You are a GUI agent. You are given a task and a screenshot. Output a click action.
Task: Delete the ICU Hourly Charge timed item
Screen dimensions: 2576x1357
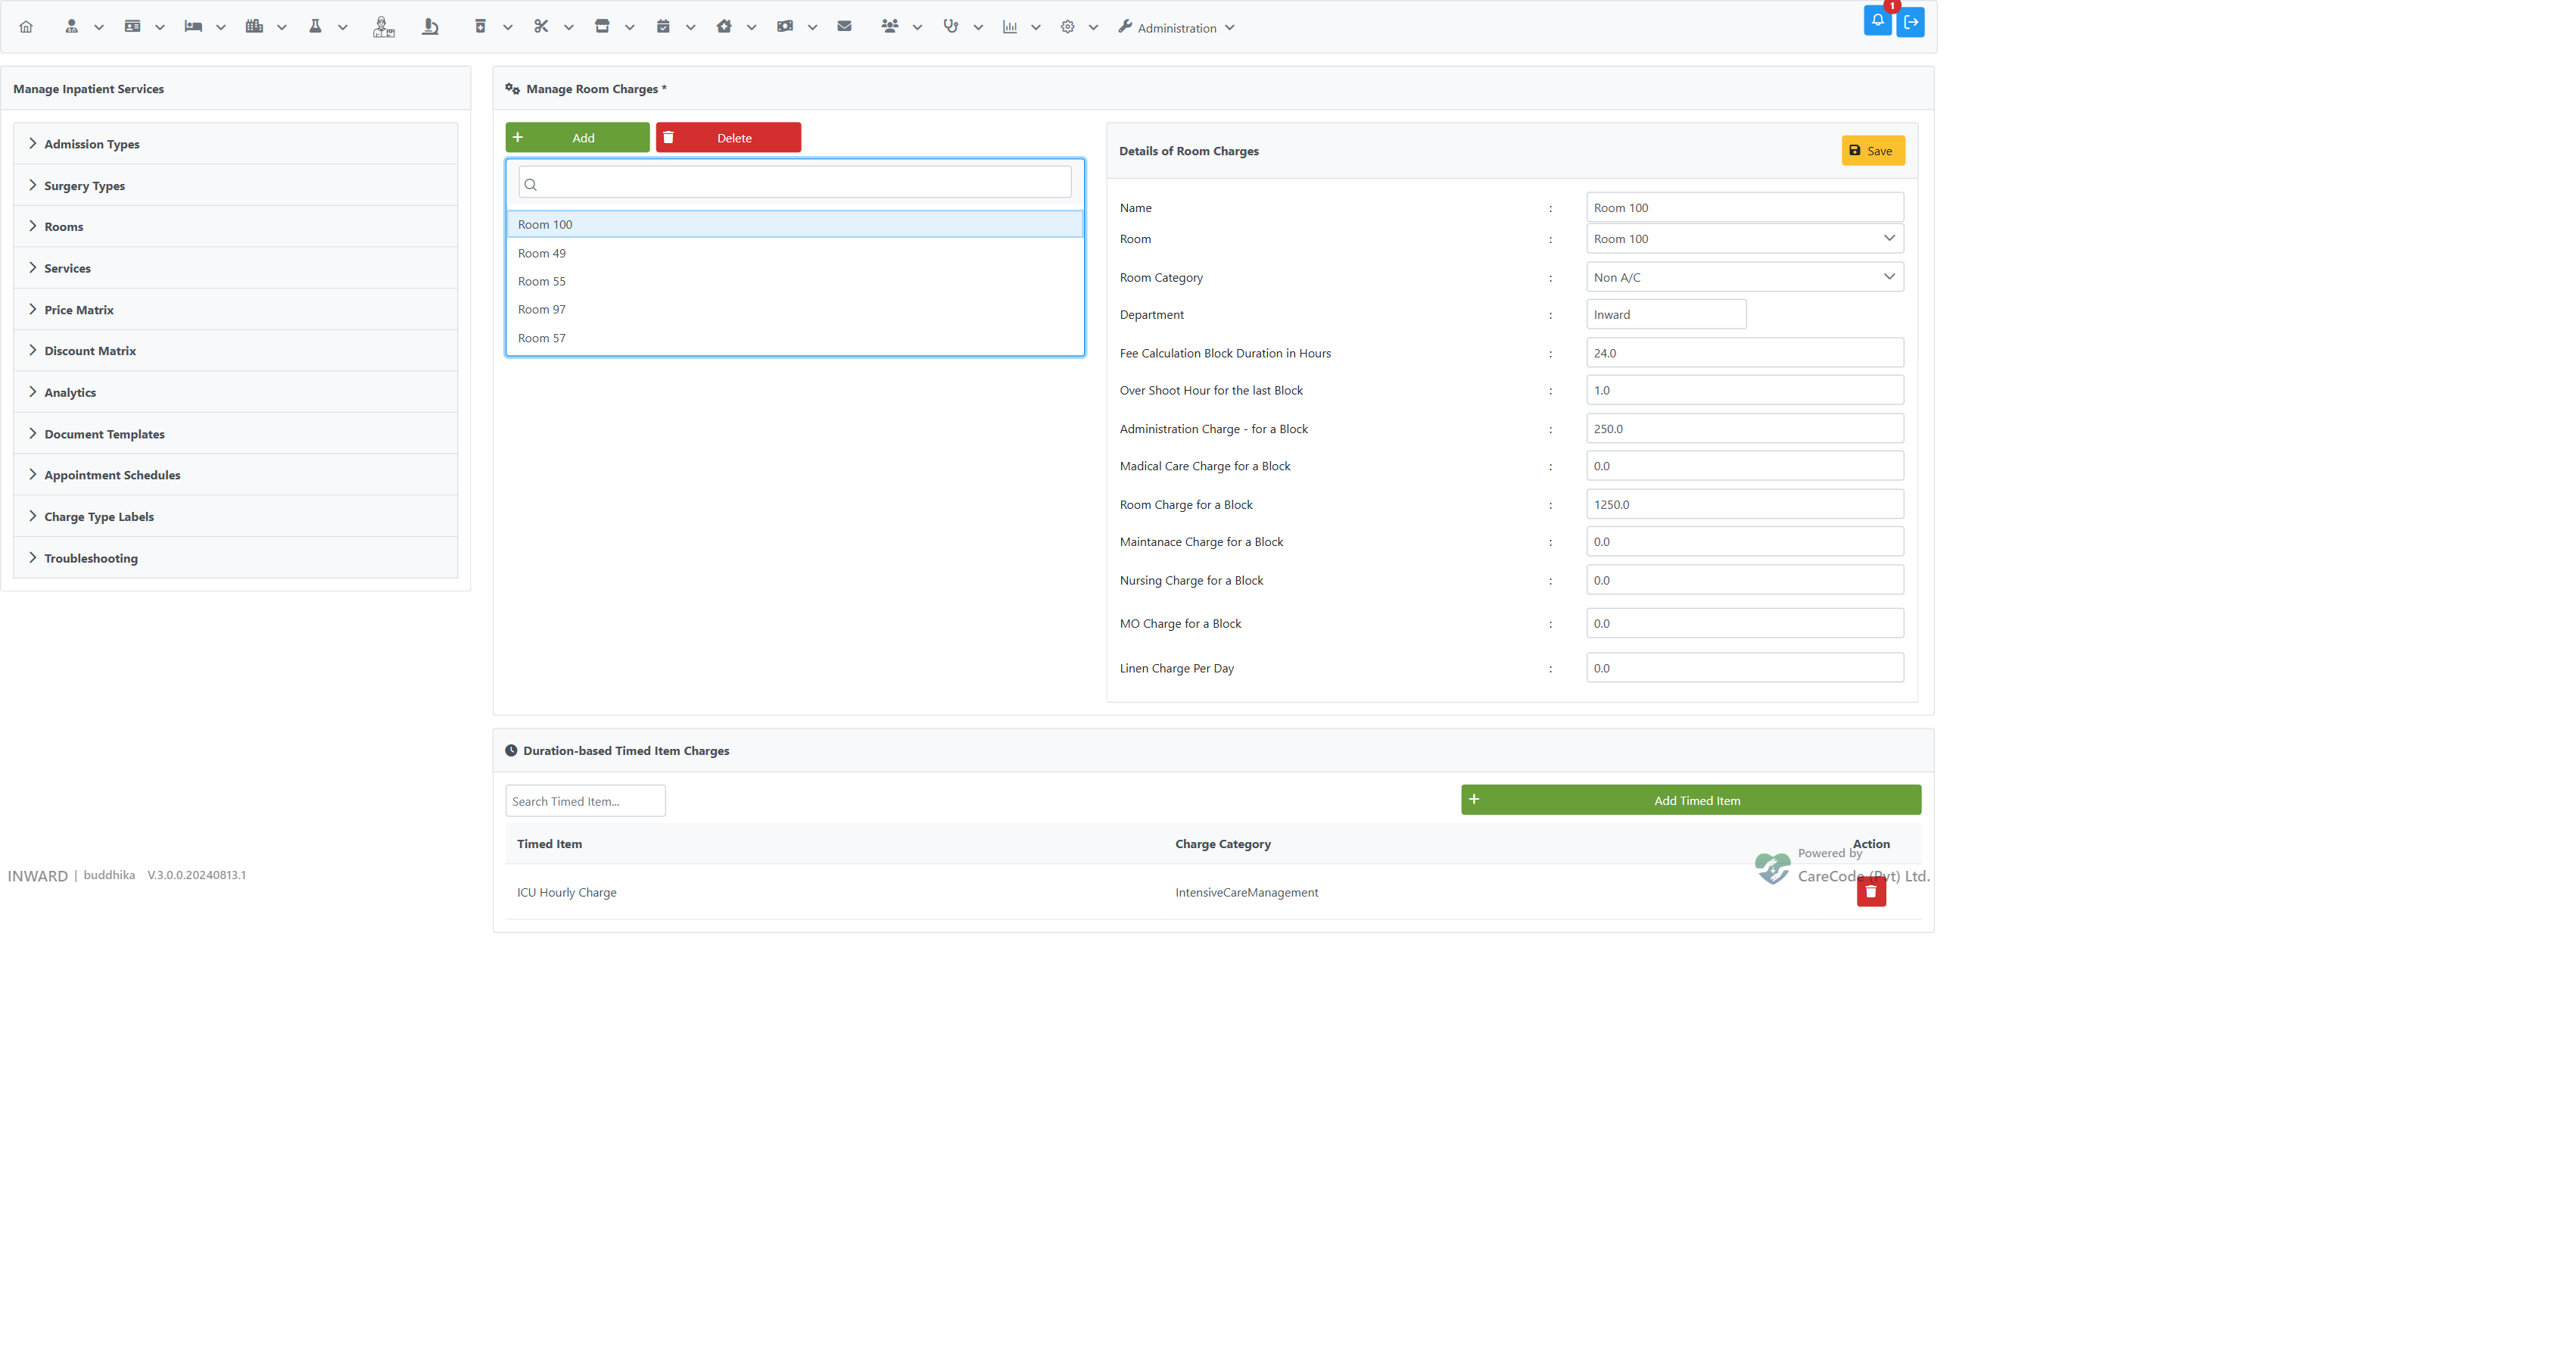tap(1871, 892)
